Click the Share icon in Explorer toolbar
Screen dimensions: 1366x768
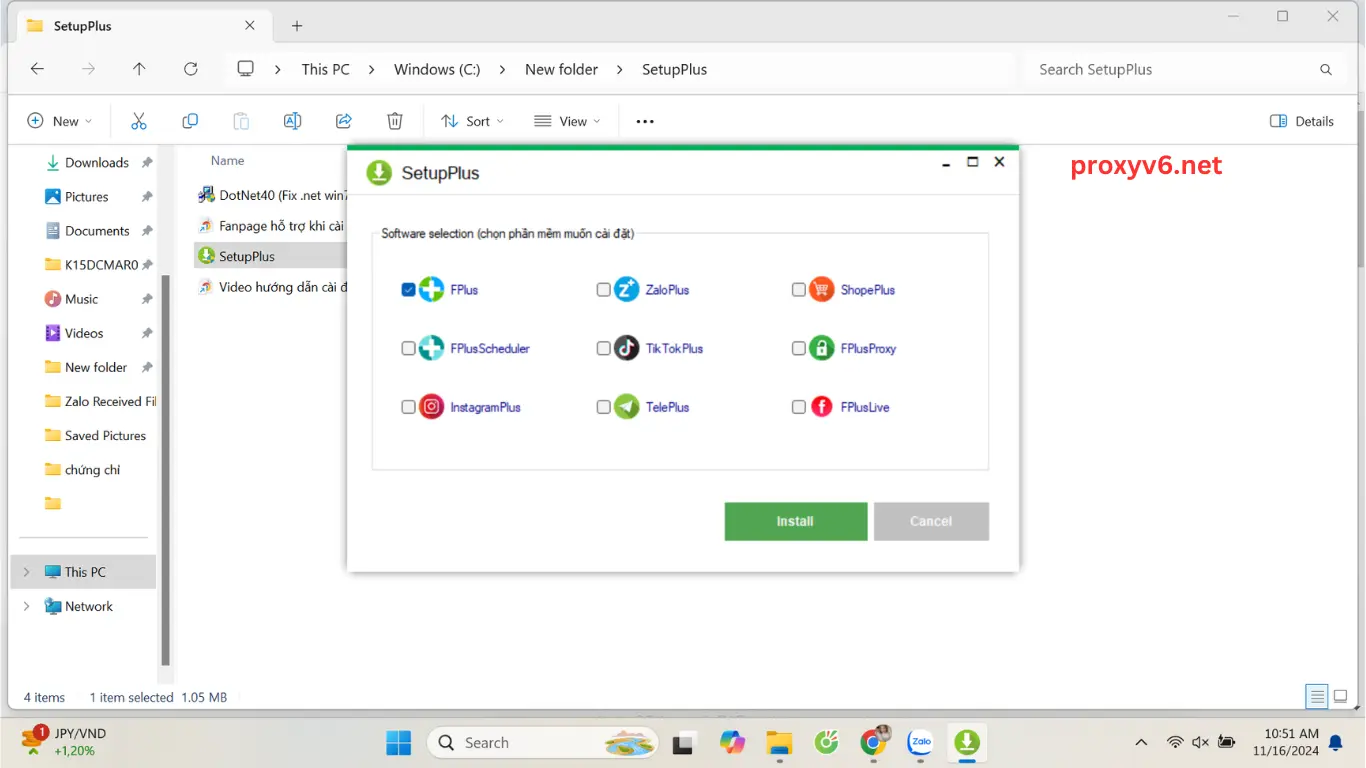point(344,121)
